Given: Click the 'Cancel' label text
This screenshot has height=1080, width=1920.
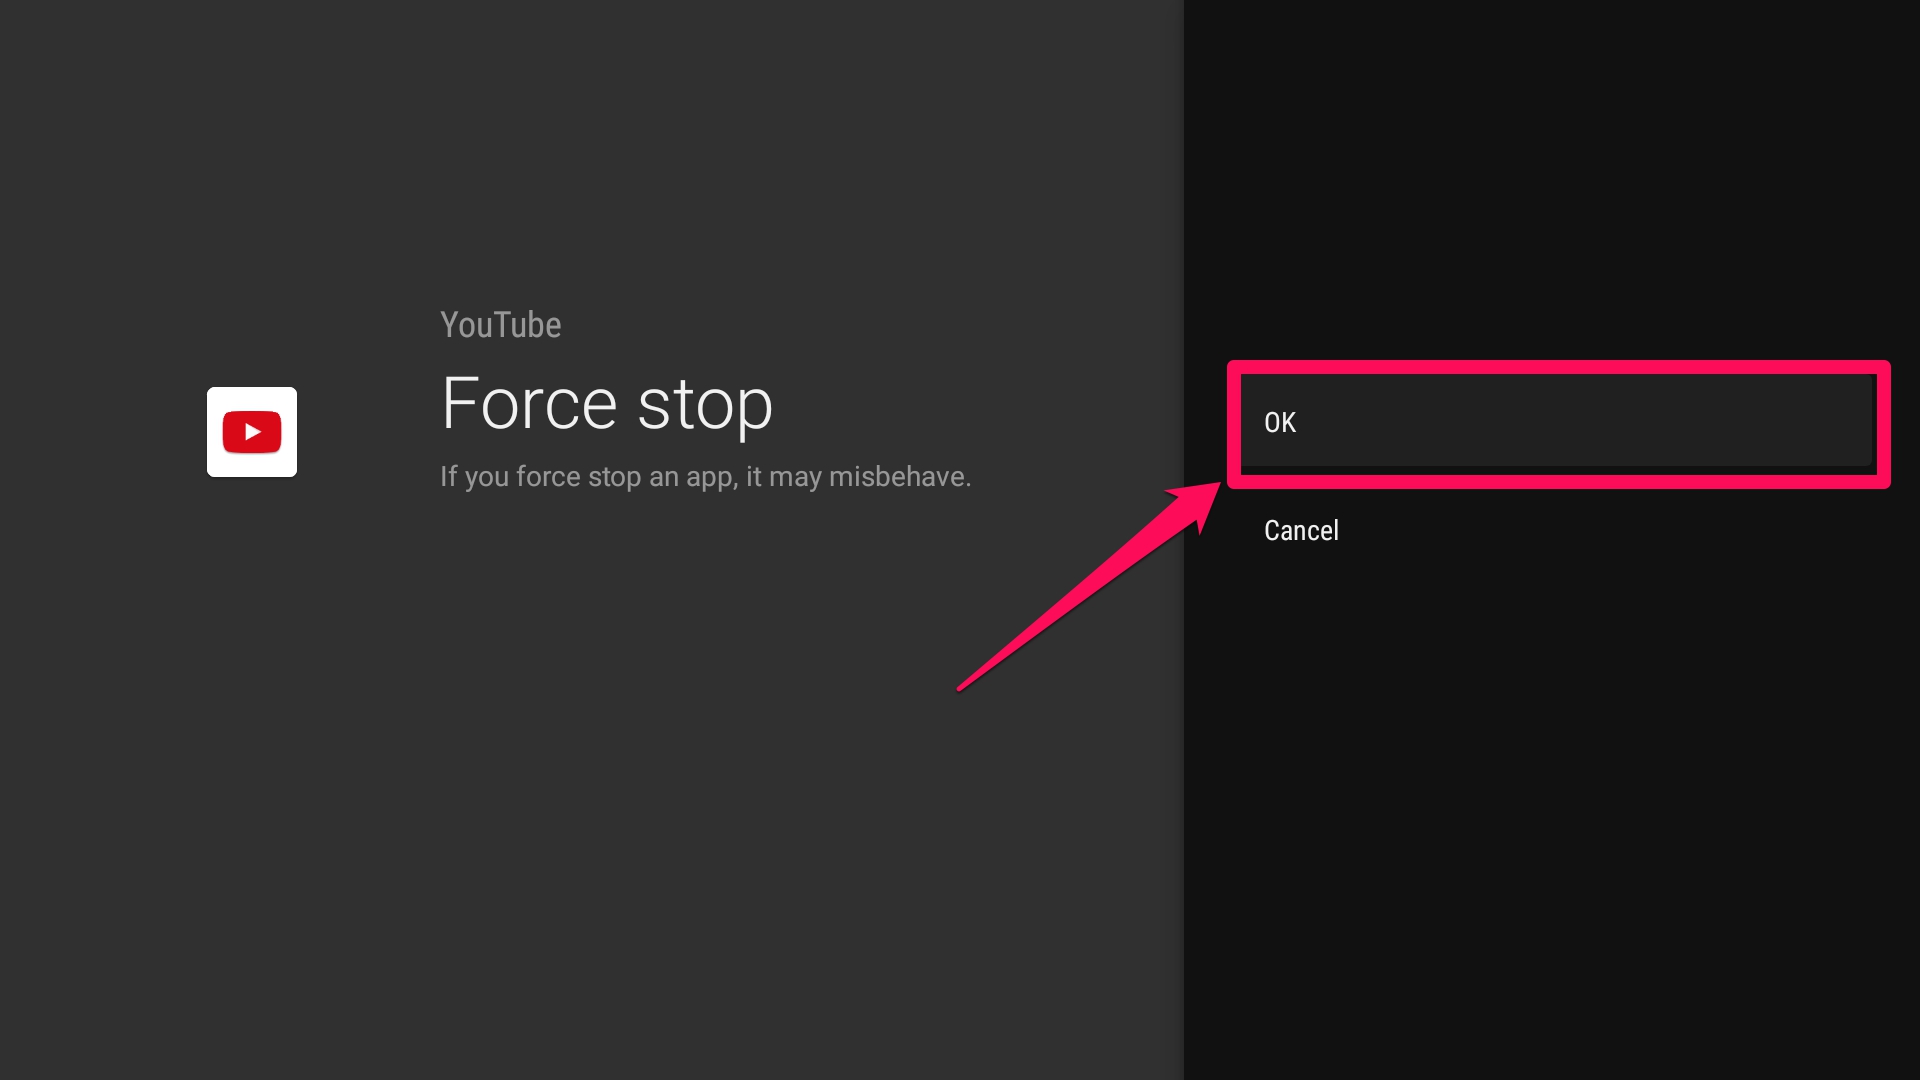Looking at the screenshot, I should pyautogui.click(x=1301, y=530).
